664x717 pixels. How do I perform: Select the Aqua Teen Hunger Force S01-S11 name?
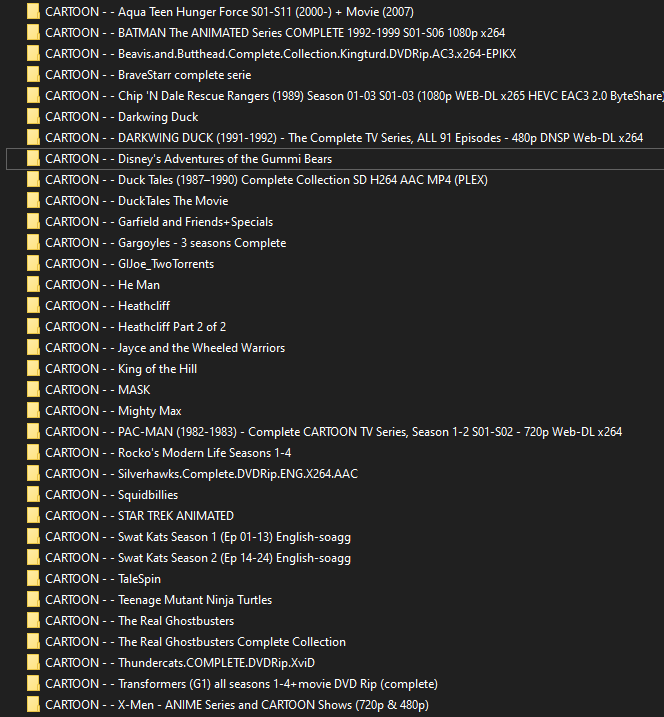click(x=230, y=12)
